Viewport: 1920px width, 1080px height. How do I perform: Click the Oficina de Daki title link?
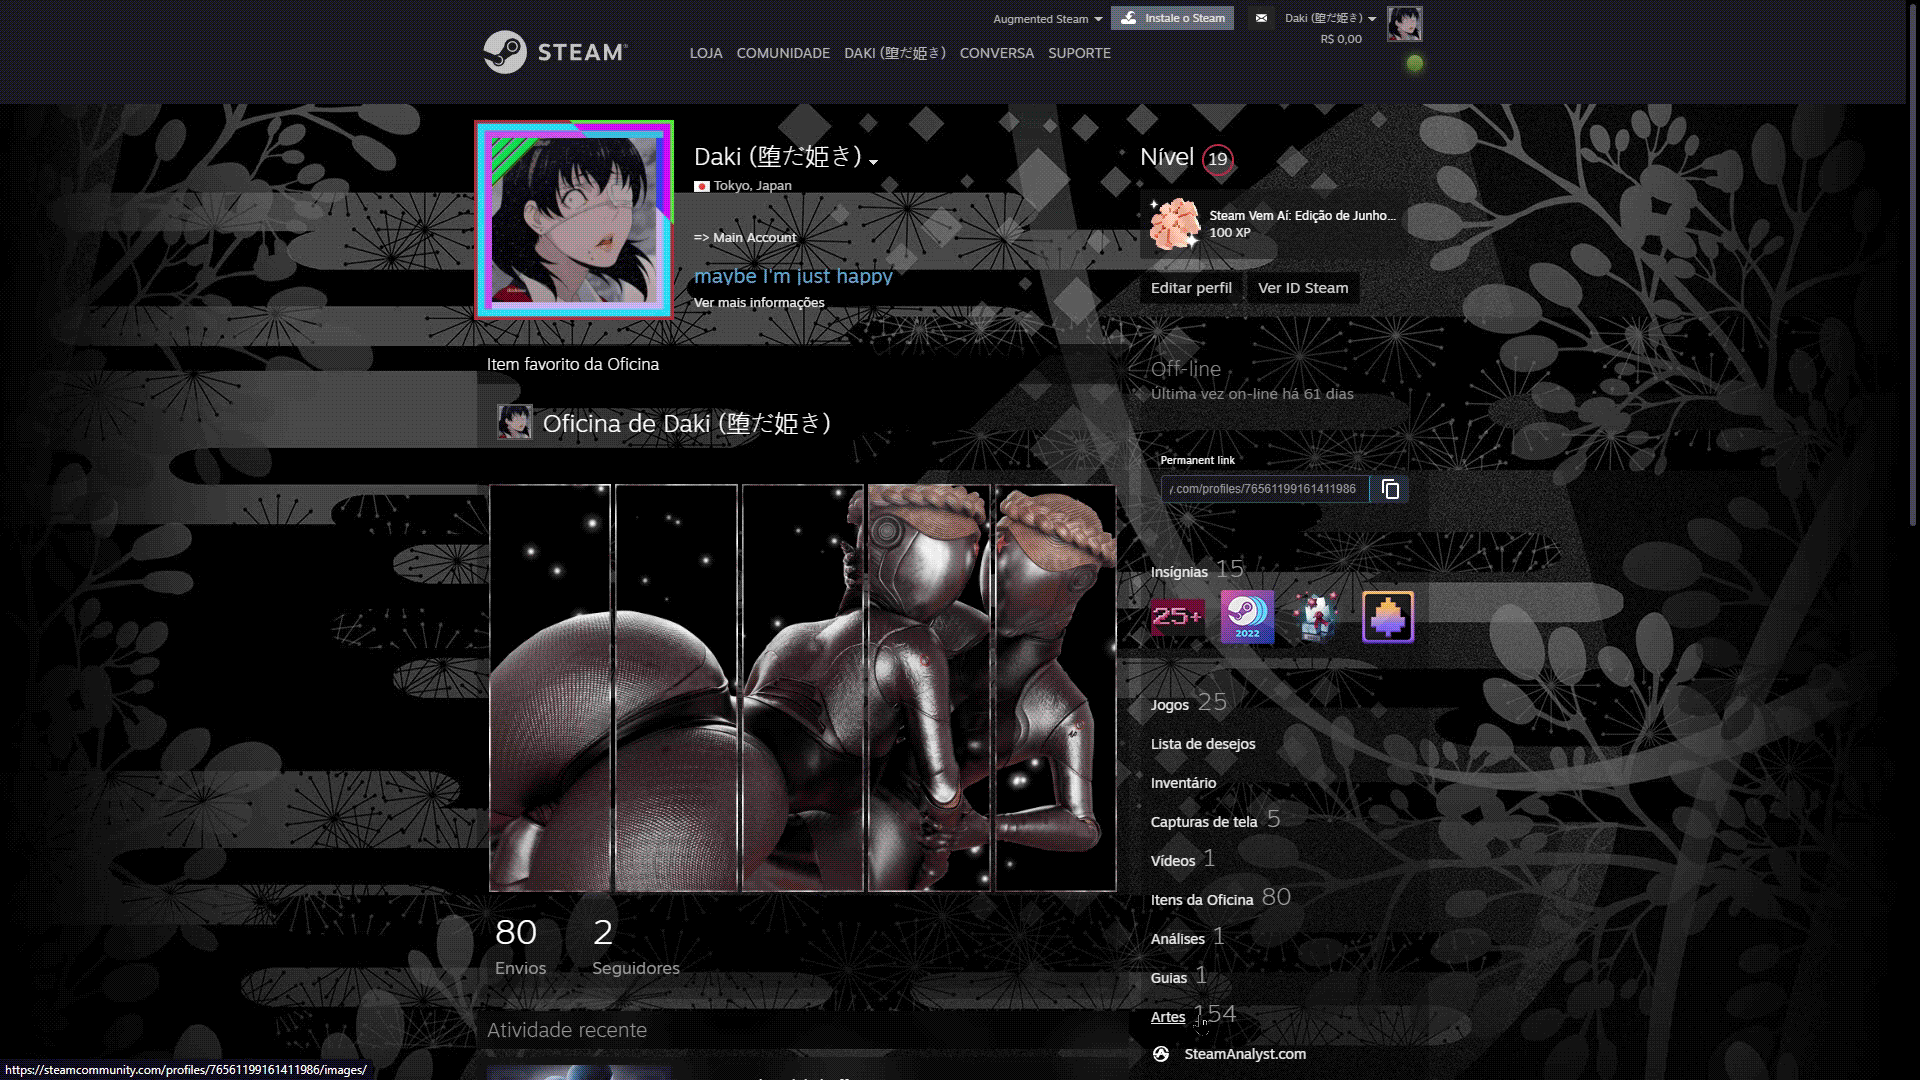coord(687,424)
